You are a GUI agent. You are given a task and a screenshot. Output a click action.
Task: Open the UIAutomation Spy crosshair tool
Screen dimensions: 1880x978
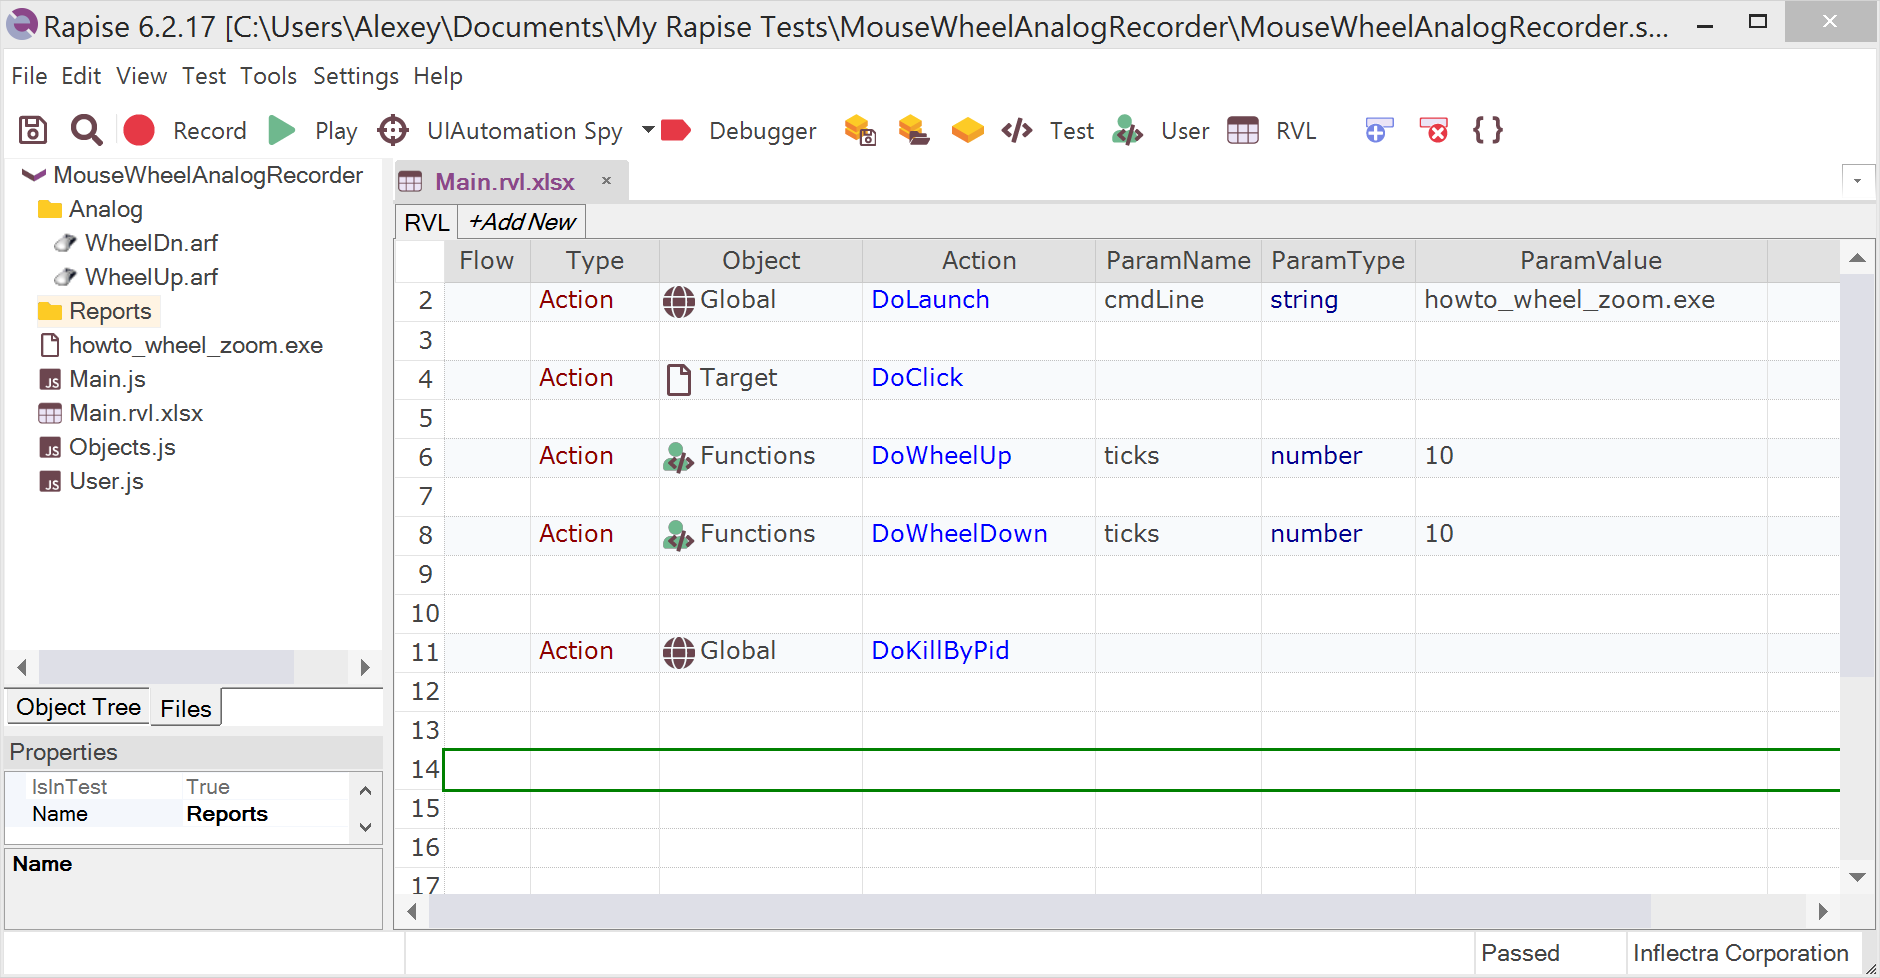pyautogui.click(x=393, y=130)
